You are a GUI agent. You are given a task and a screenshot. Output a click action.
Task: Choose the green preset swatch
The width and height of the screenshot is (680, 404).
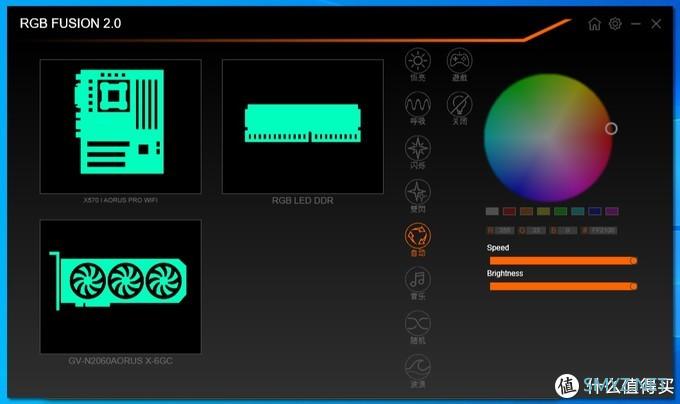(x=561, y=212)
